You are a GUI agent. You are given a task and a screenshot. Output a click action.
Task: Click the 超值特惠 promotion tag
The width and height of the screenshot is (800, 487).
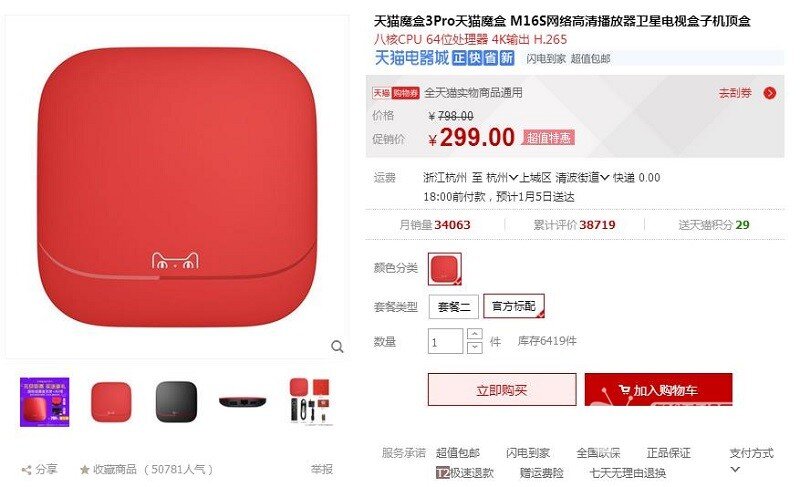548,137
